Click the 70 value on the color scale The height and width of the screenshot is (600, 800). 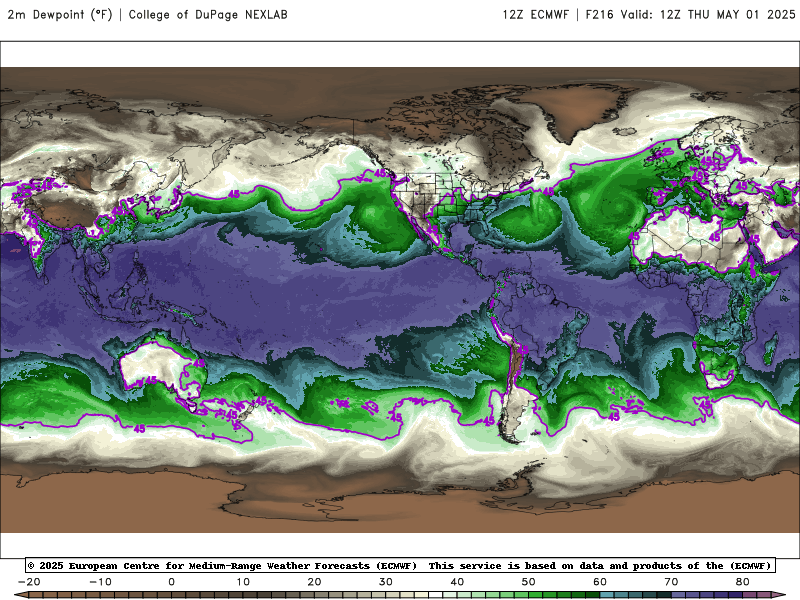click(671, 582)
